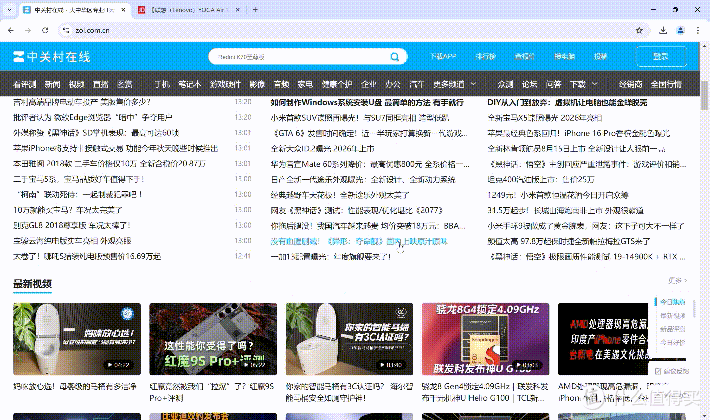Screen dimensions: 710x420
Task: Open the Chrome profile avatar icon
Action: pos(680,30)
